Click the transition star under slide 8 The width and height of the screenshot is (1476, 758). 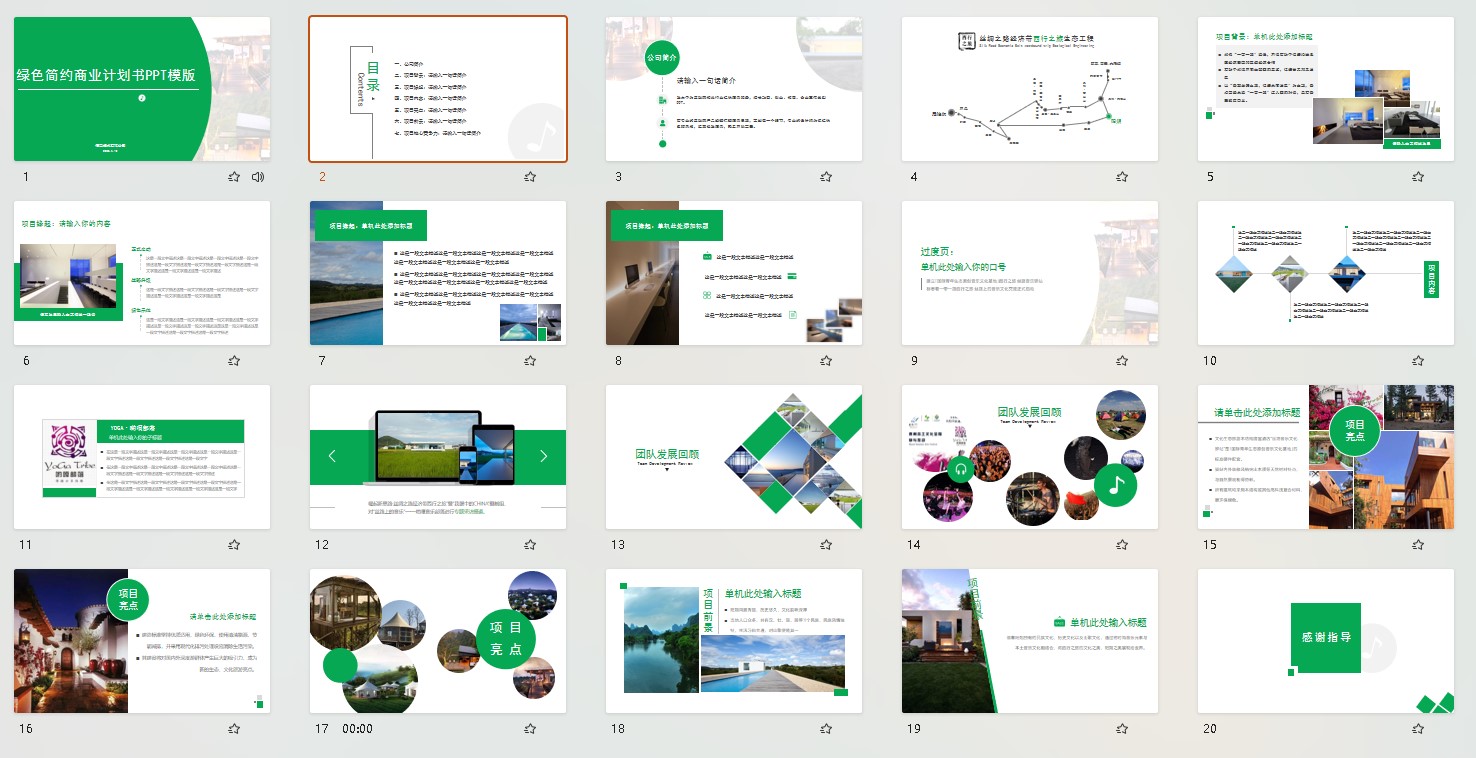(826, 361)
